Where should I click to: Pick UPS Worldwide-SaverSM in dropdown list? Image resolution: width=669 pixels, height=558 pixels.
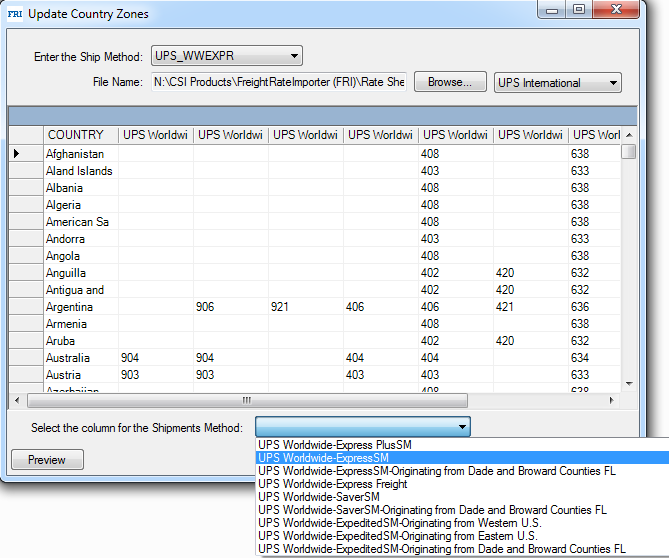point(319,497)
